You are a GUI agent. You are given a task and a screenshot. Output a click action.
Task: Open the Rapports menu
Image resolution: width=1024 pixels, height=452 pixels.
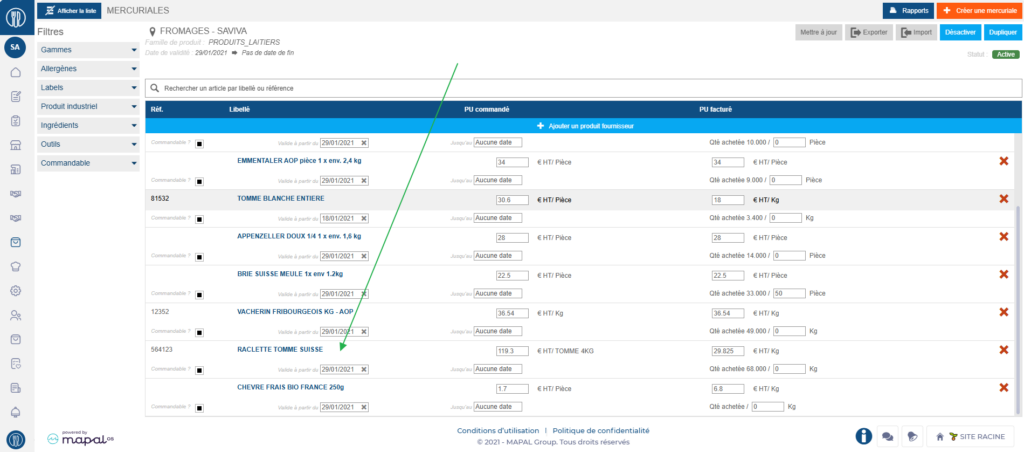tap(907, 10)
